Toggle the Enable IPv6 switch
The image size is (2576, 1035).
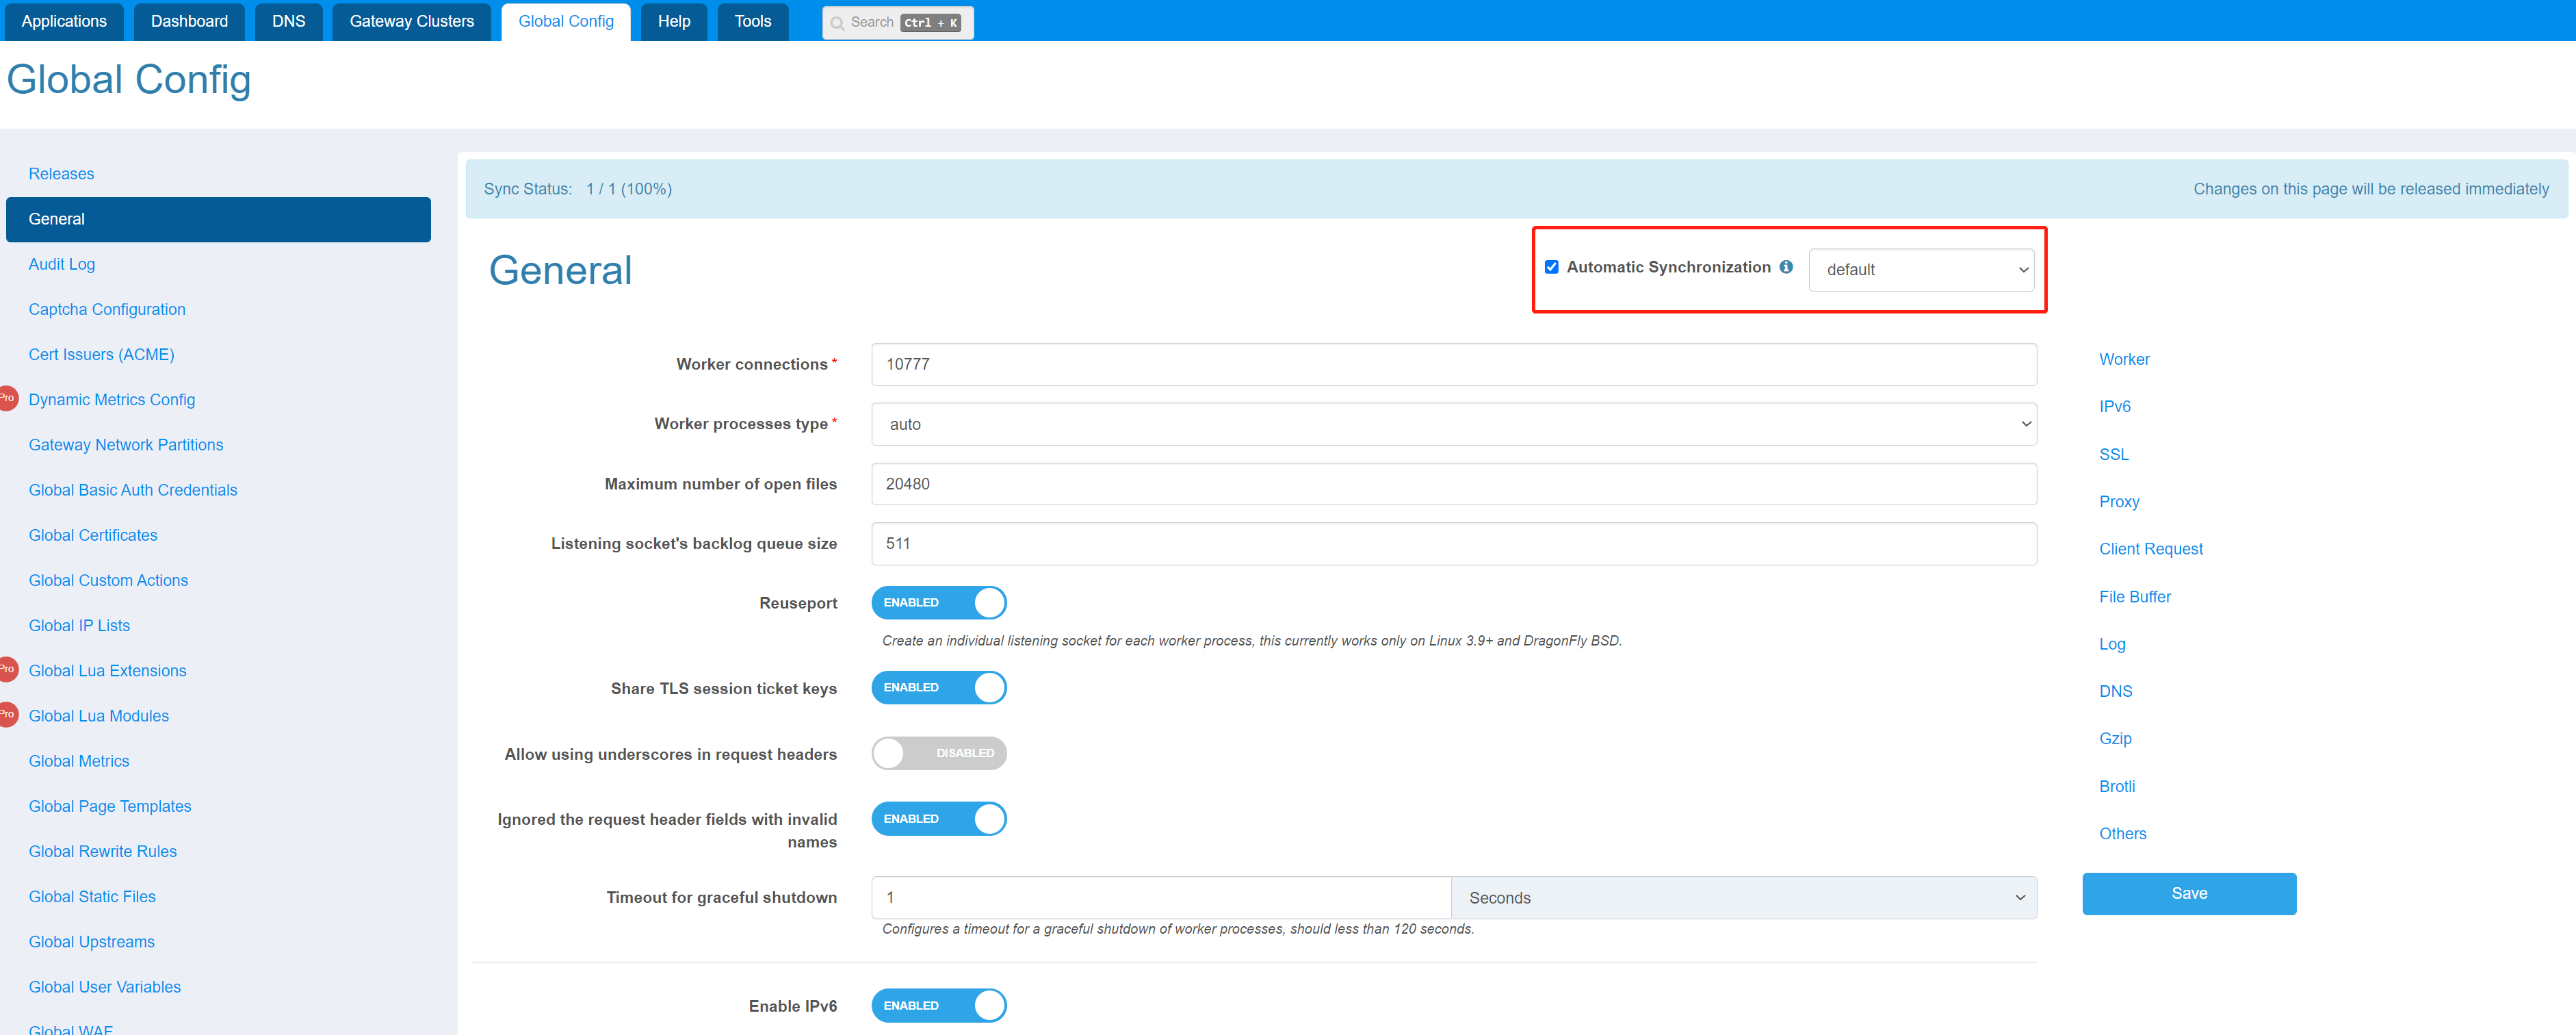pyautogui.click(x=938, y=1005)
